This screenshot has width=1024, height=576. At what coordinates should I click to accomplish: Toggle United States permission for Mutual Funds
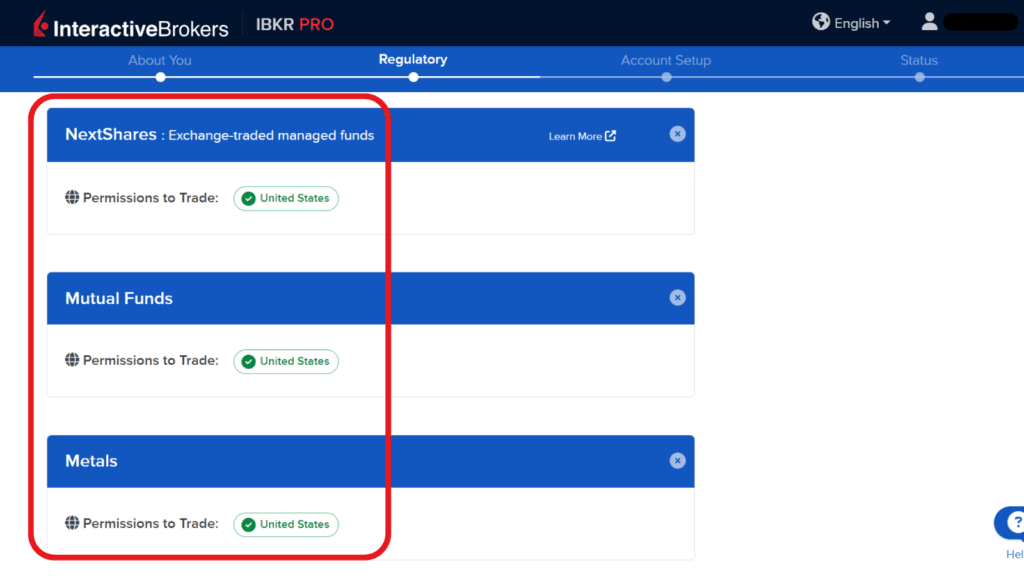coord(286,361)
